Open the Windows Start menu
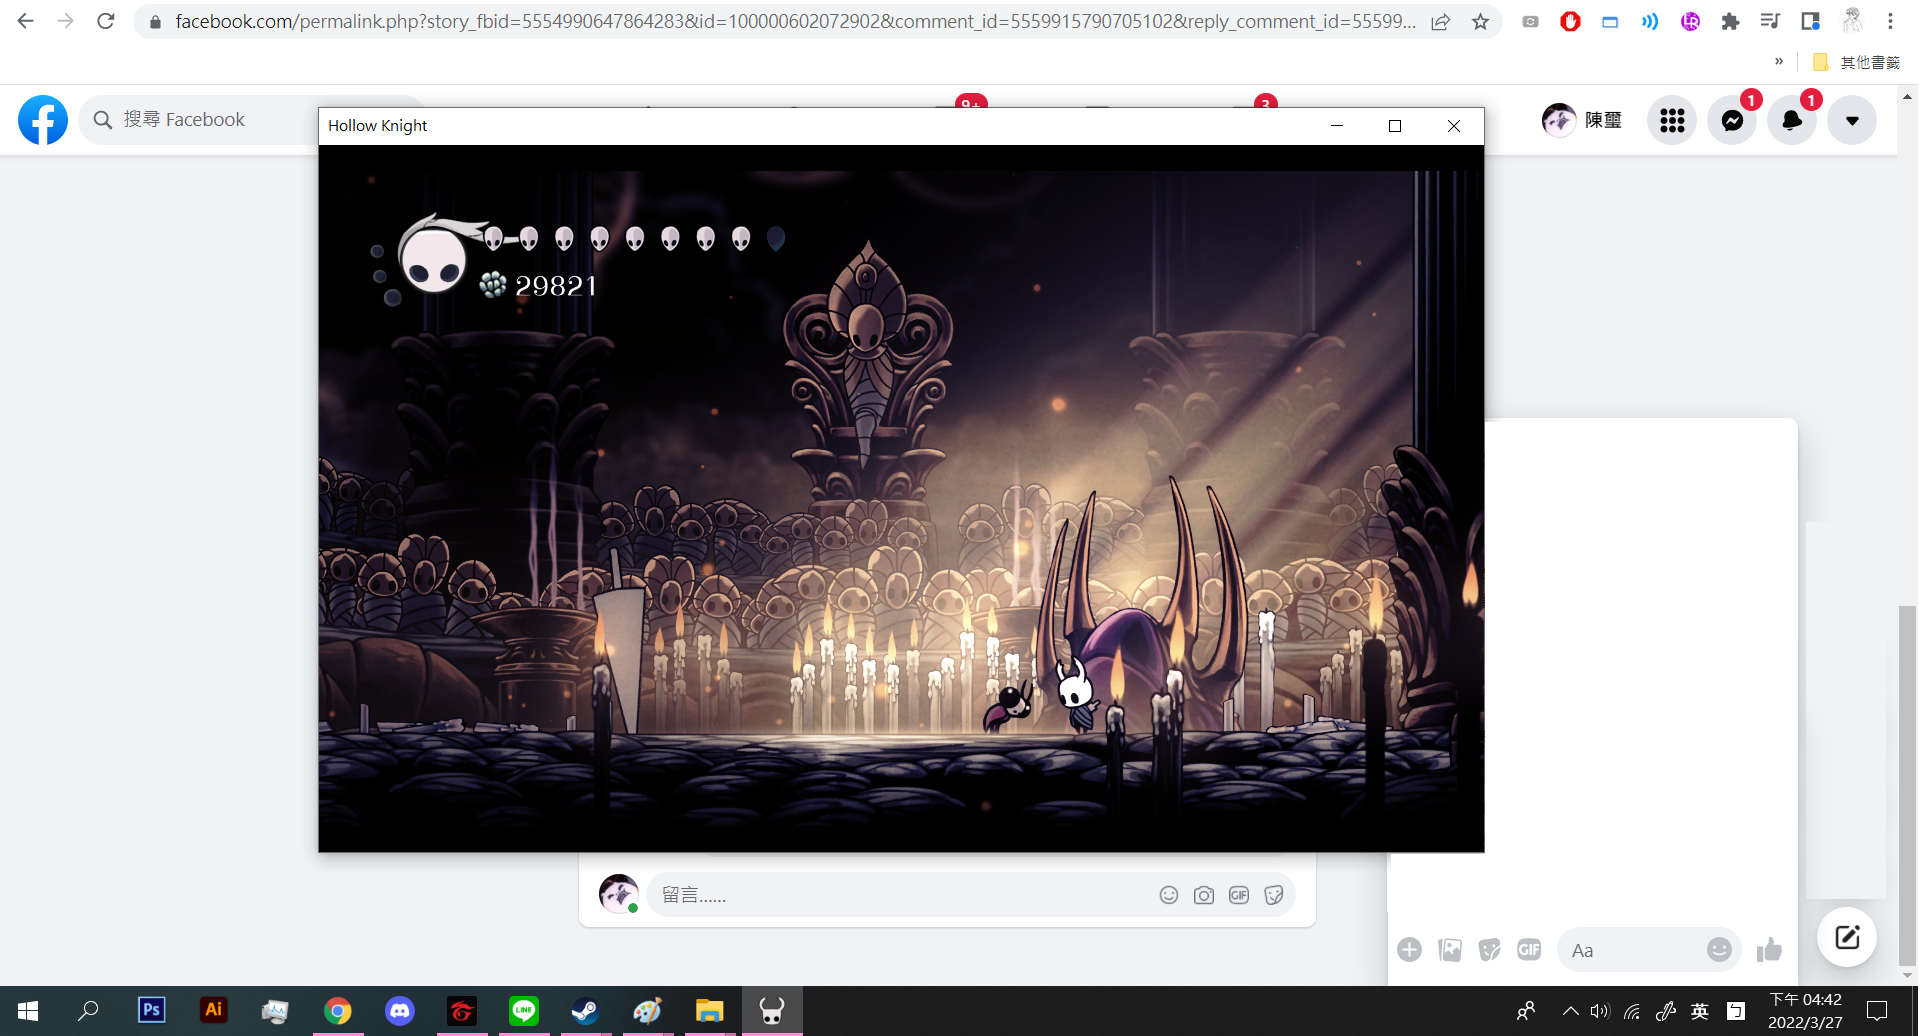Screen dimensions: 1920x1036 coord(28,1011)
